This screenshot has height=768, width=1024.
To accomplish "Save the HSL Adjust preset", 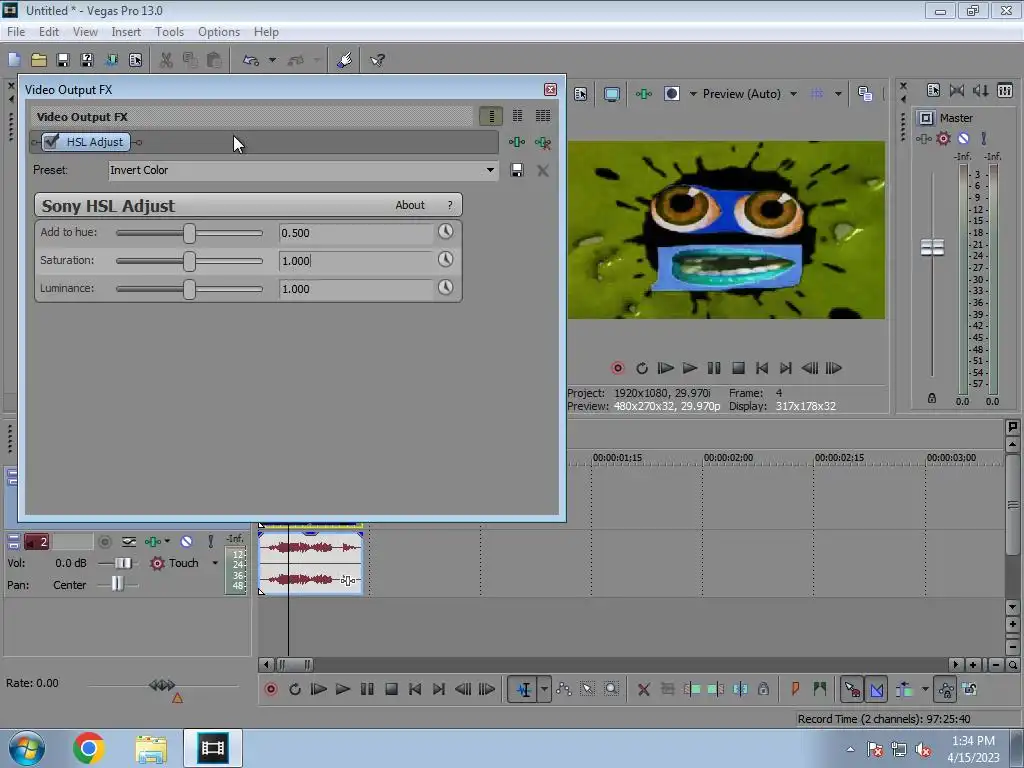I will (517, 170).
